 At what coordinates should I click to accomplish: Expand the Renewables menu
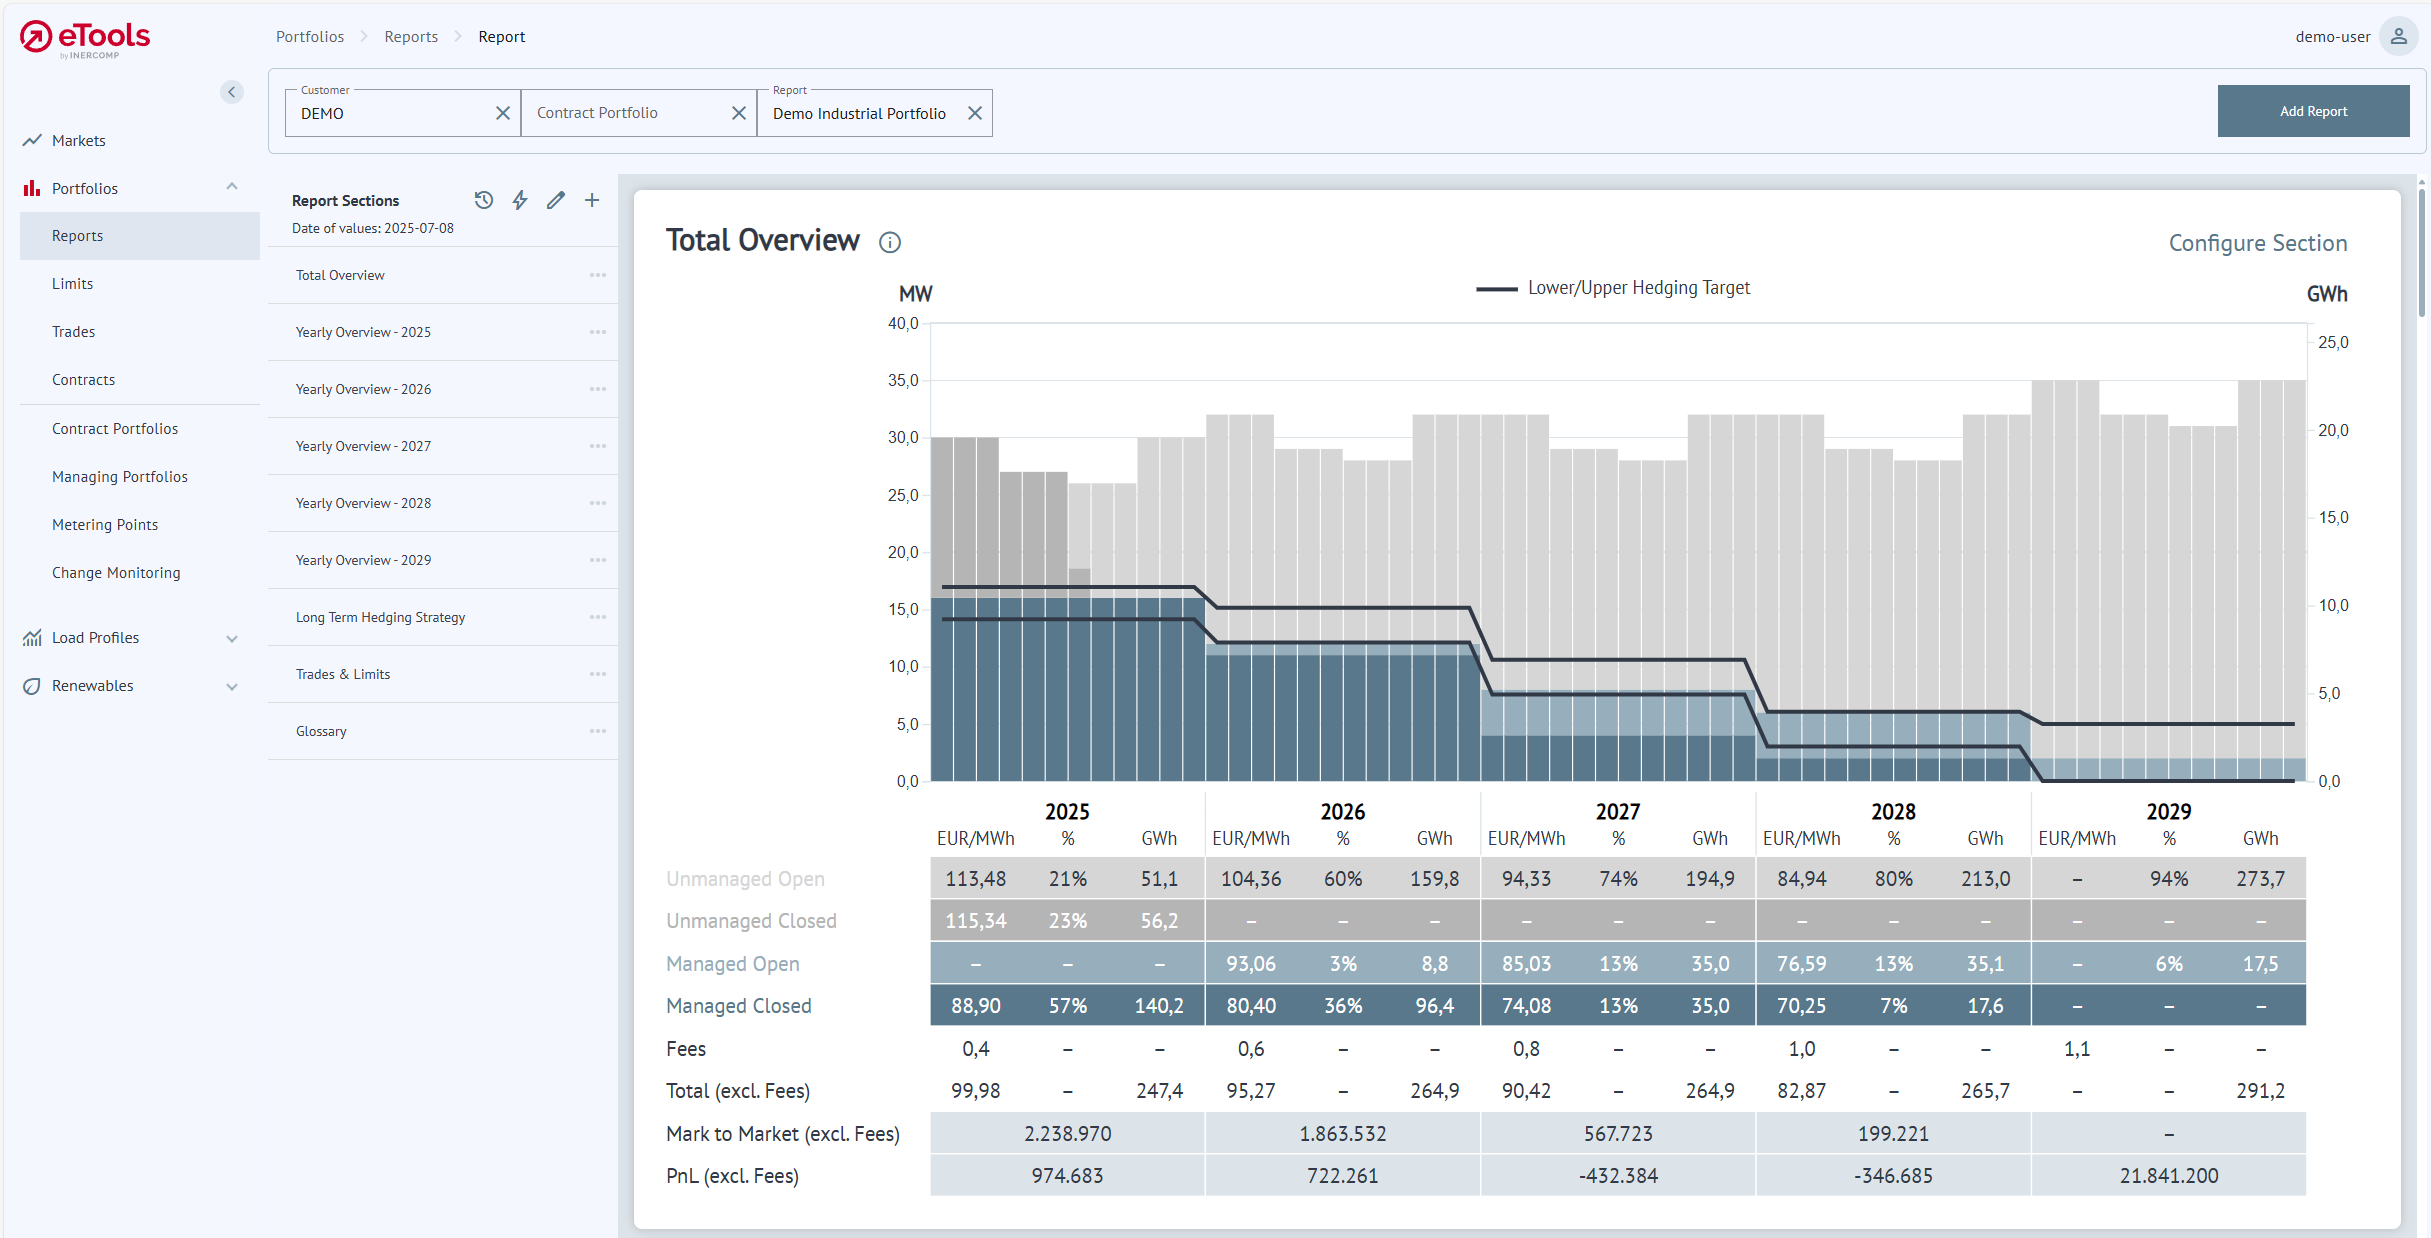pyautogui.click(x=232, y=686)
